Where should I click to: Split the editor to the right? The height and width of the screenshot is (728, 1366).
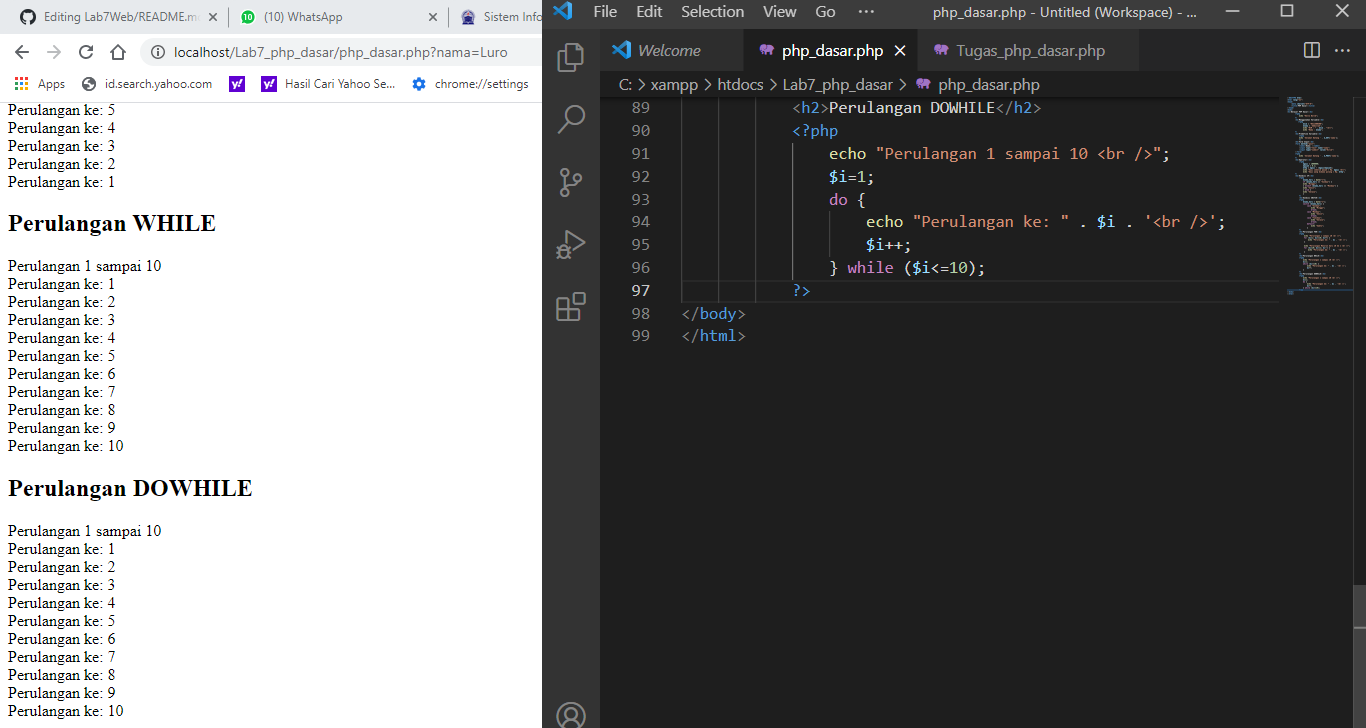(1312, 50)
